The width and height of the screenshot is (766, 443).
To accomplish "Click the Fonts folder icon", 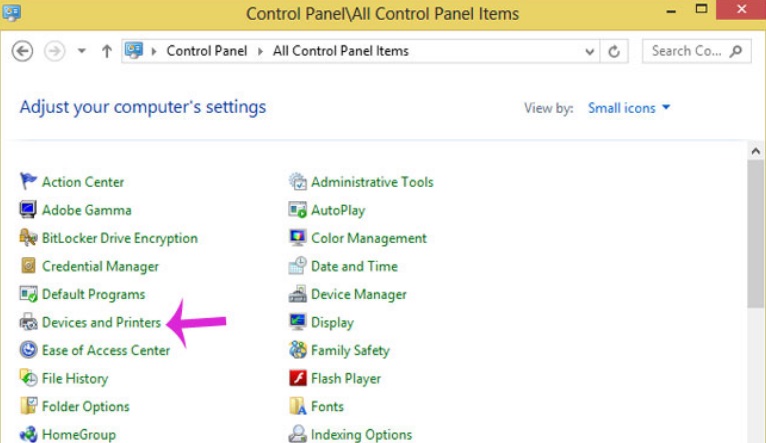I will pos(297,406).
